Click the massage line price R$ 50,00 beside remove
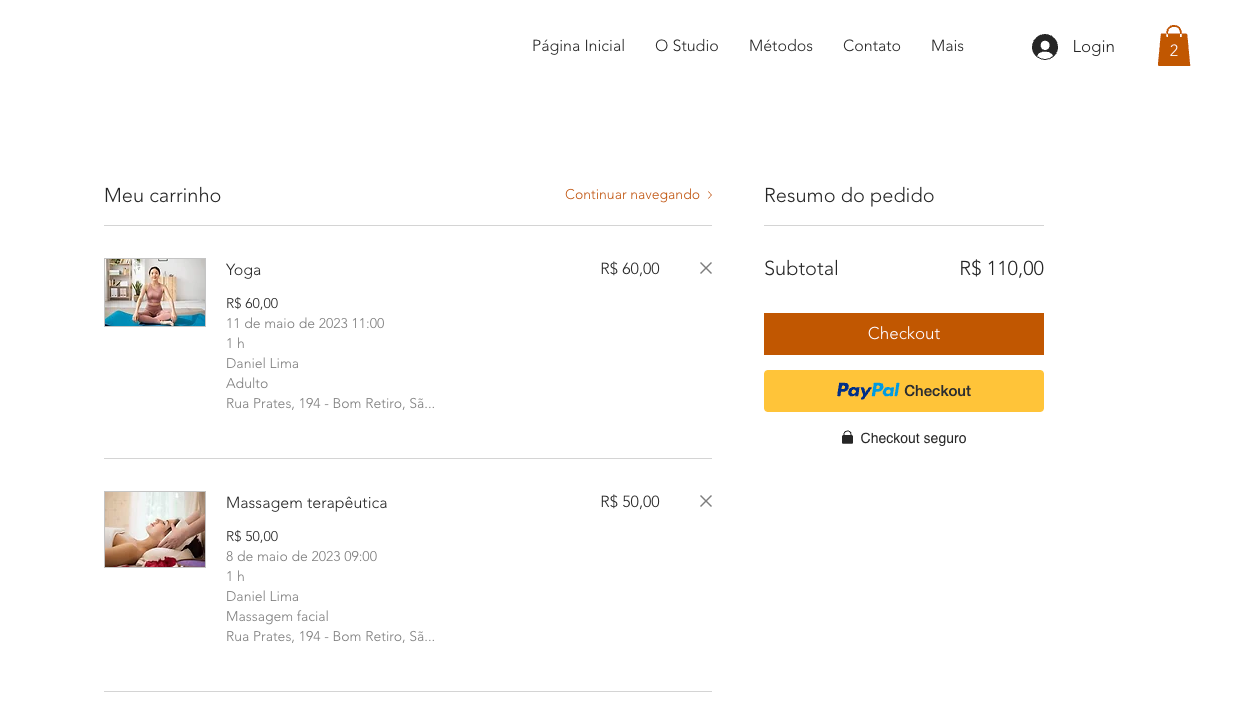The height and width of the screenshot is (722, 1238). 630,501
